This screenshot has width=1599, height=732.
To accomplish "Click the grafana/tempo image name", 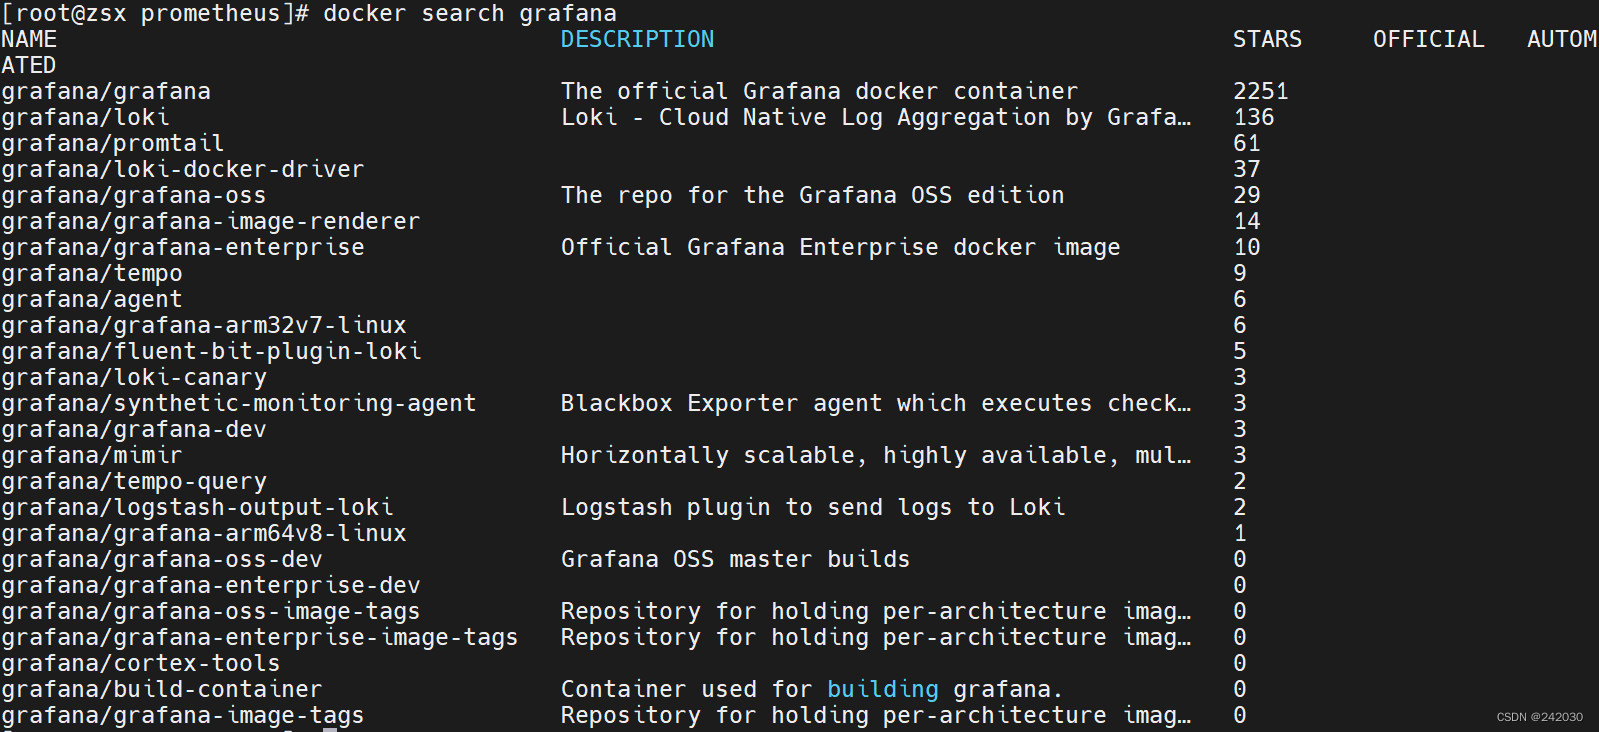I will pos(92,274).
